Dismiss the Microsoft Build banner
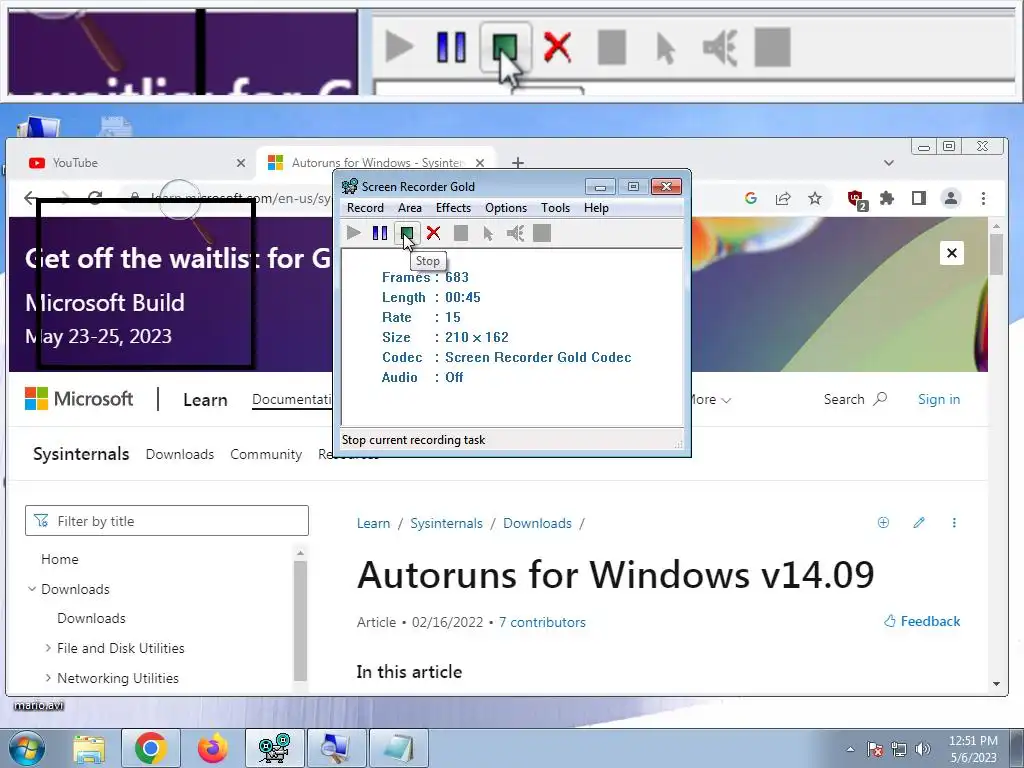 (952, 253)
